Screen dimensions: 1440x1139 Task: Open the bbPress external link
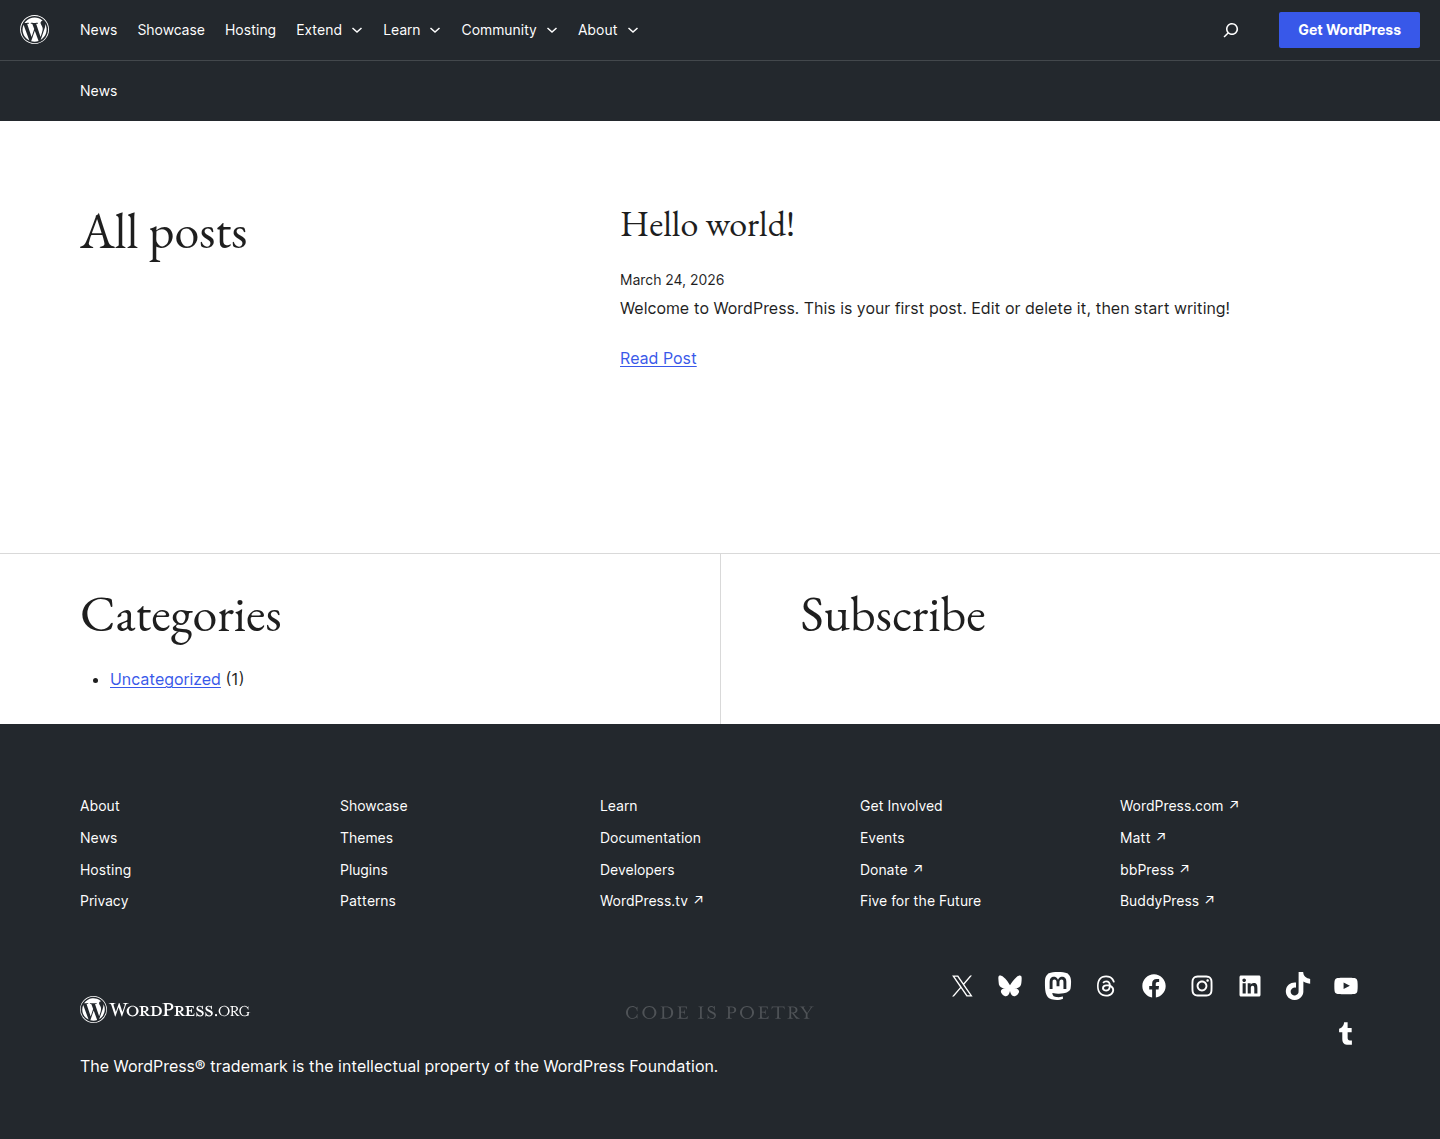pos(1155,870)
